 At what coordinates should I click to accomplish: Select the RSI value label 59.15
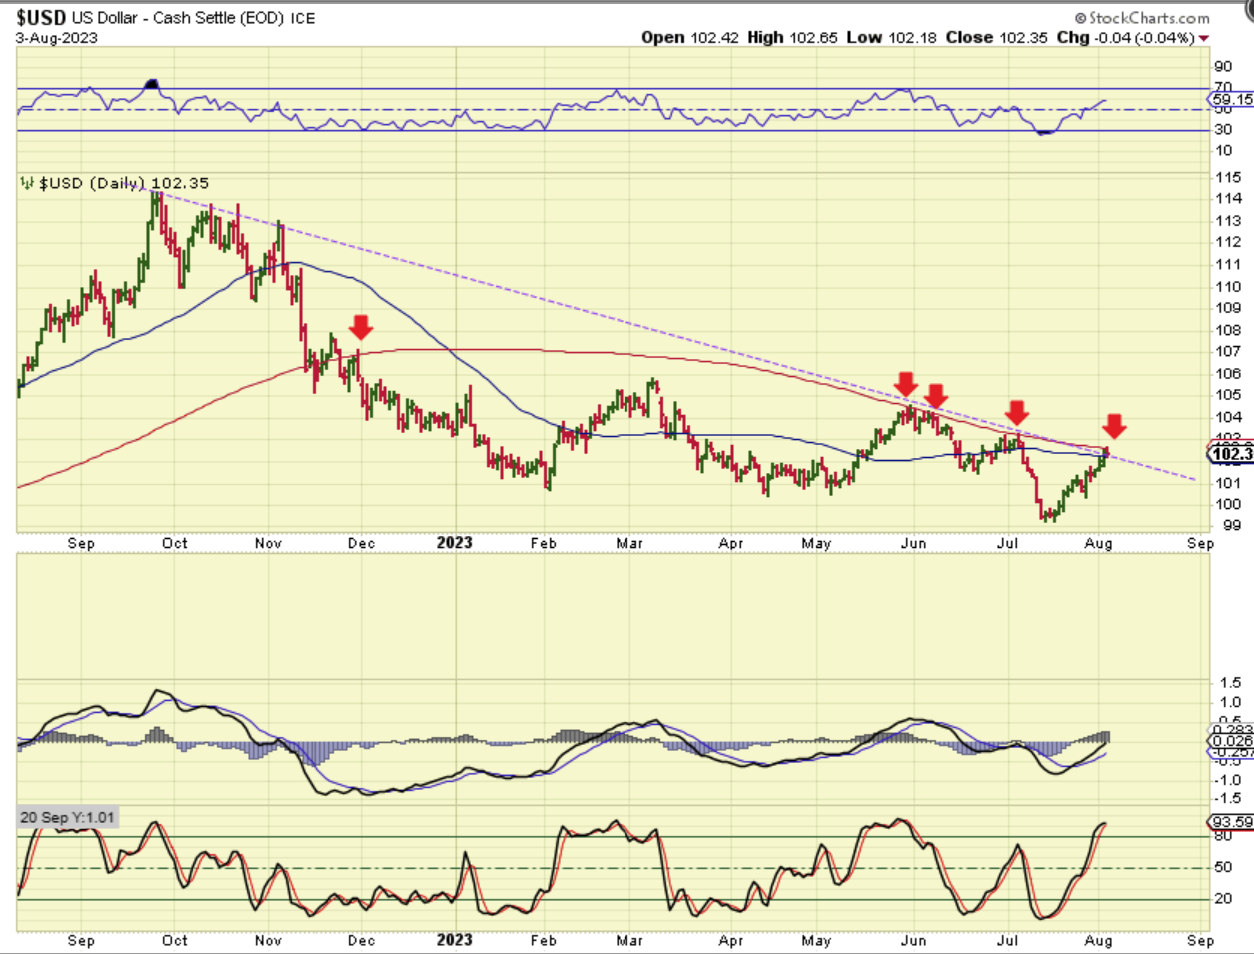pos(1231,99)
